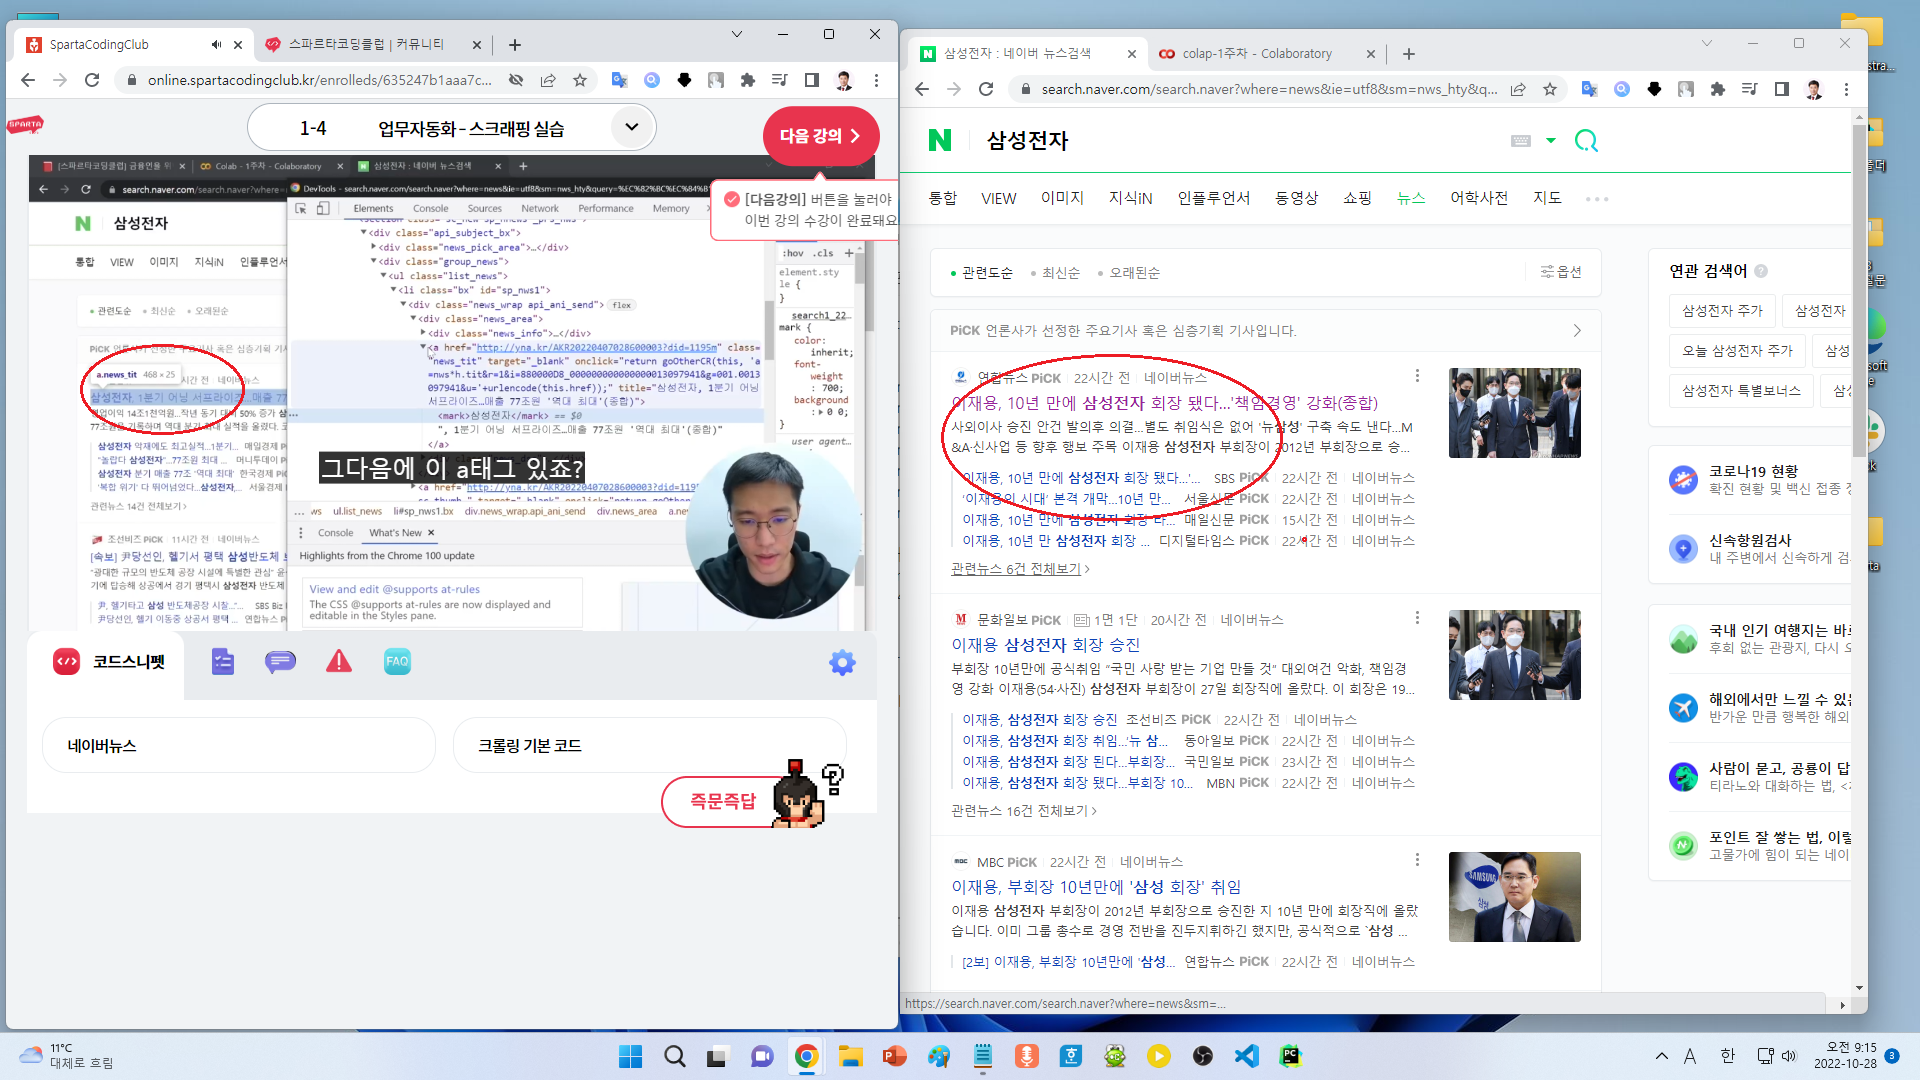Open 옵션 search options

(x=1561, y=272)
